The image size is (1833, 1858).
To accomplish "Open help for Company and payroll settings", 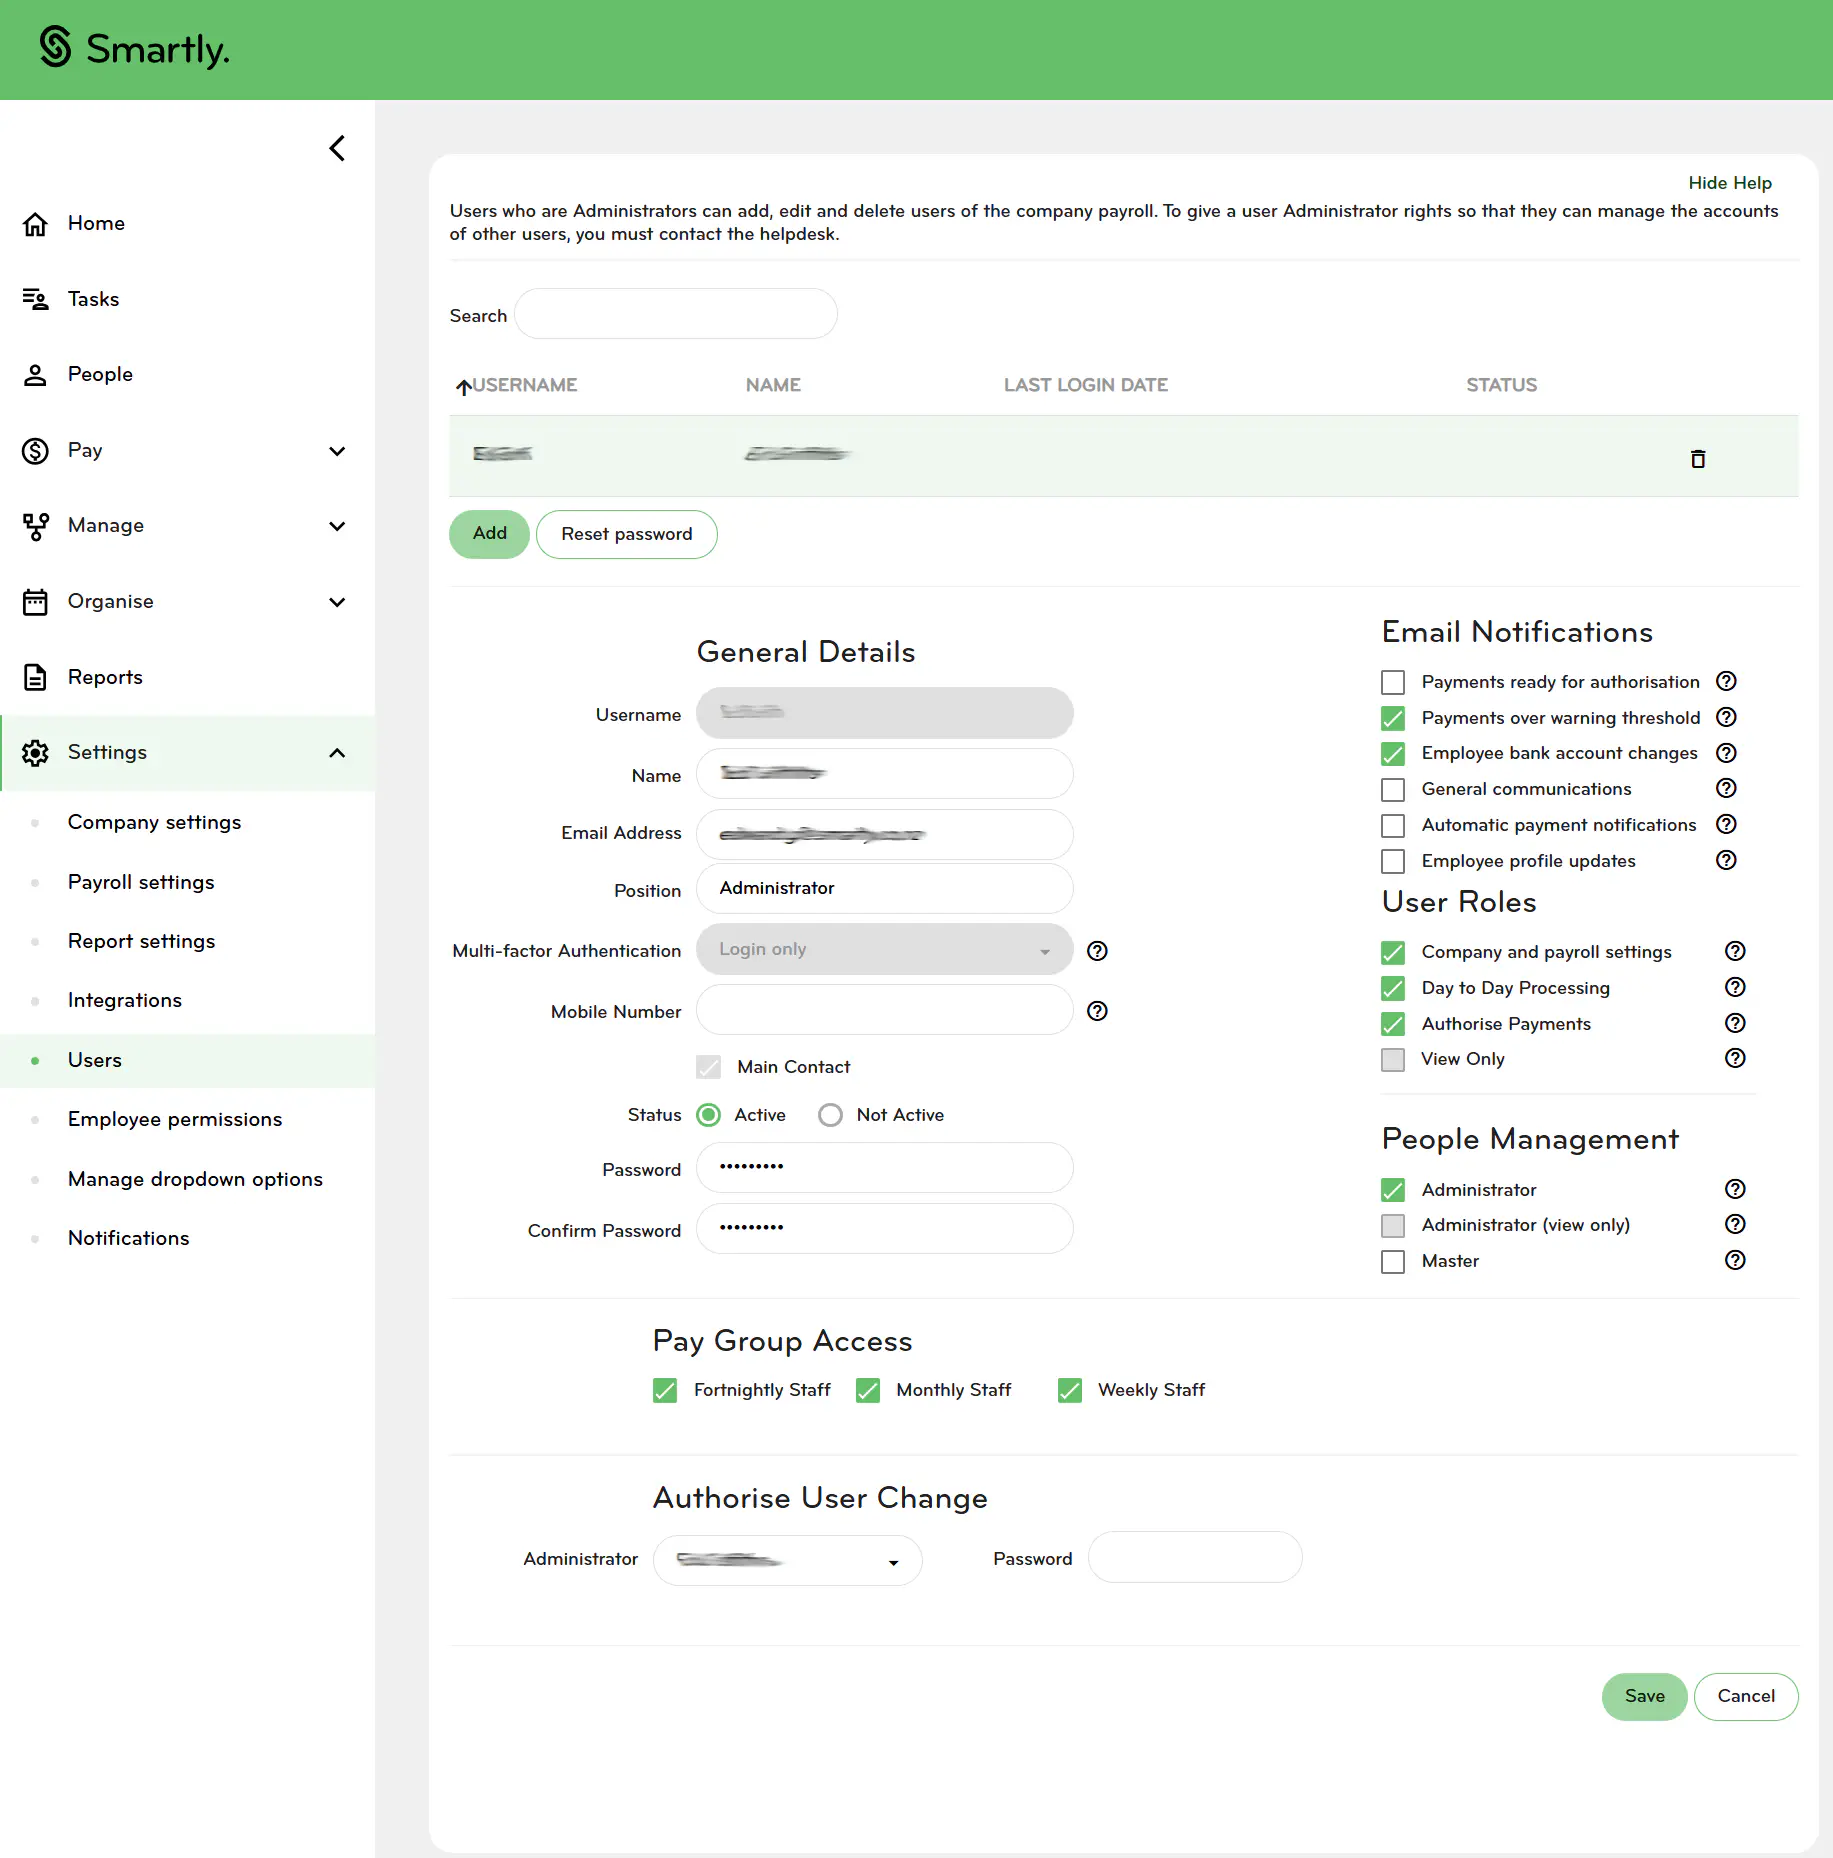I will 1735,951.
